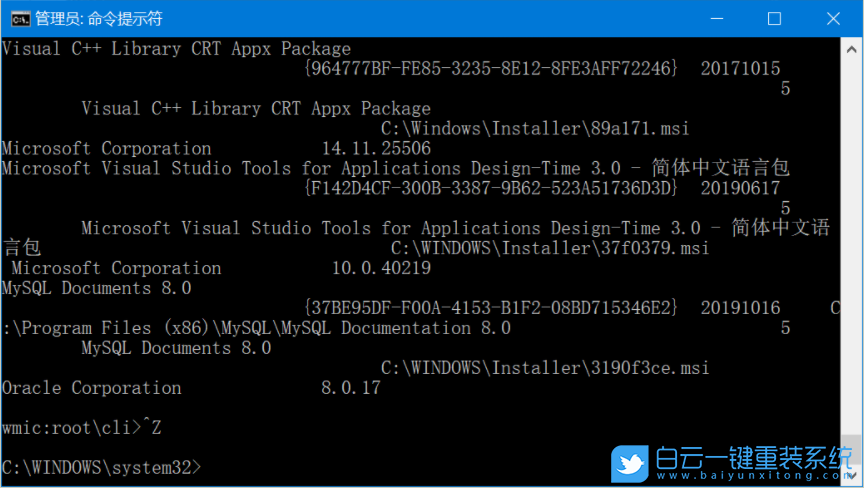Click the install date 20191016
This screenshot has height=488, width=864.
[740, 308]
